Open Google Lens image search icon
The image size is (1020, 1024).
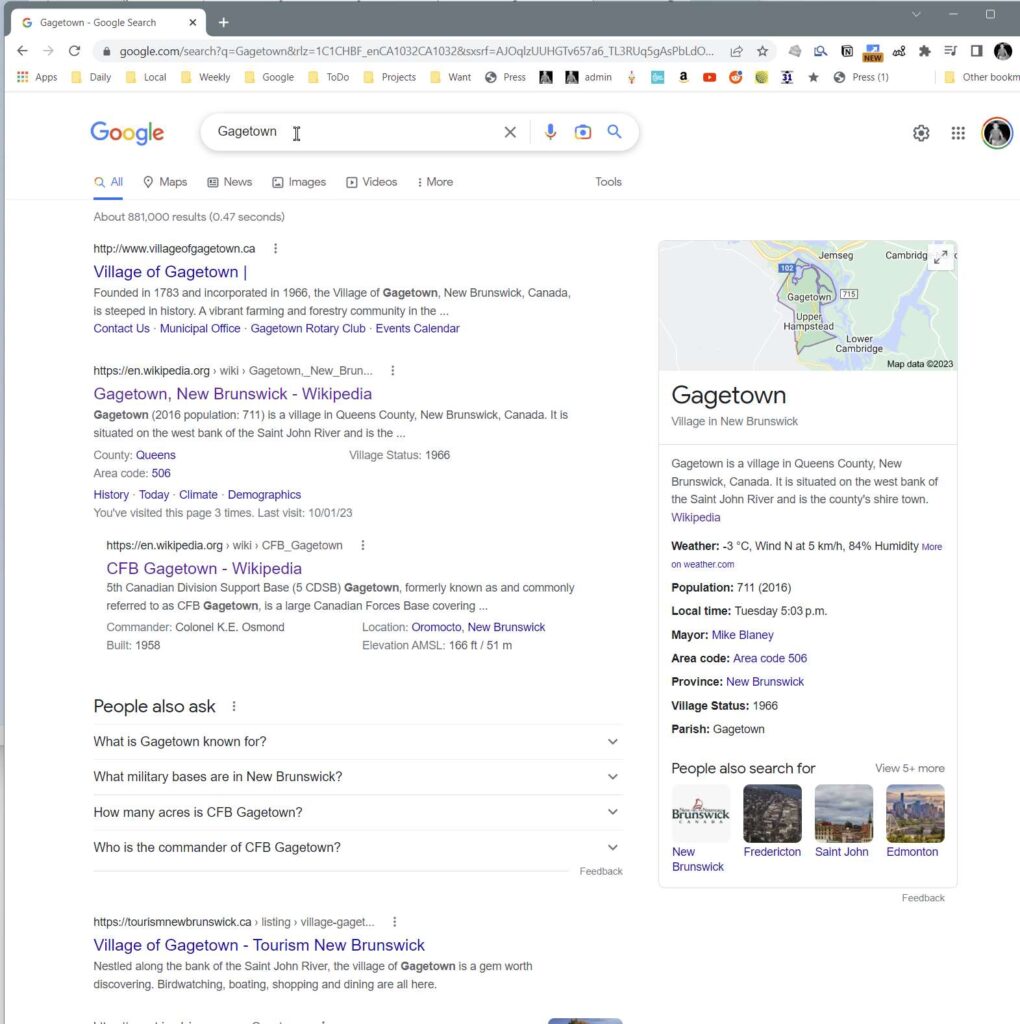coord(583,132)
